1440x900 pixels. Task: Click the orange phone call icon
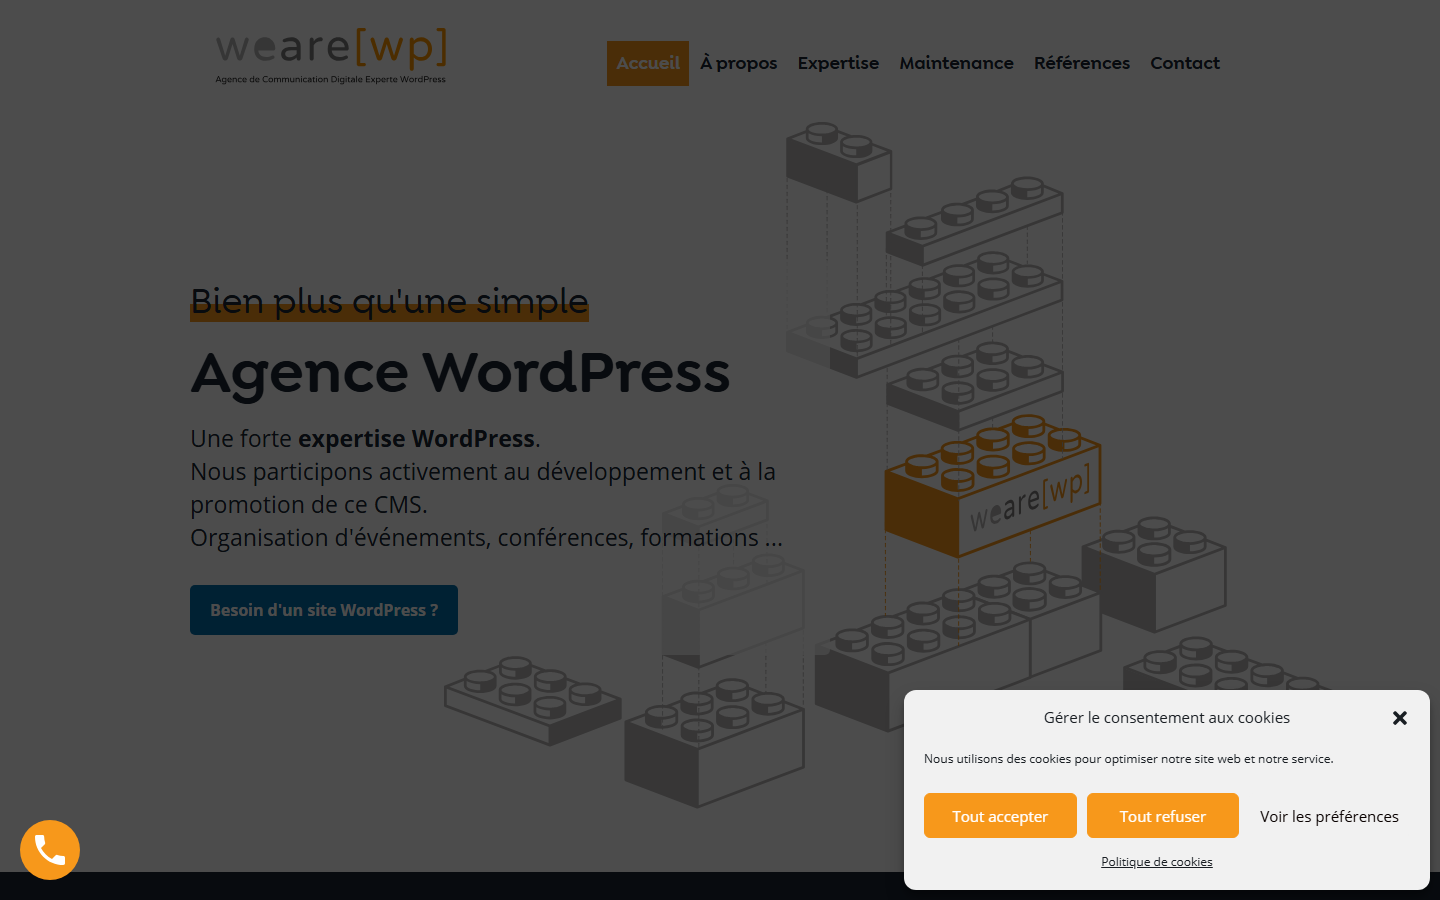[x=50, y=850]
